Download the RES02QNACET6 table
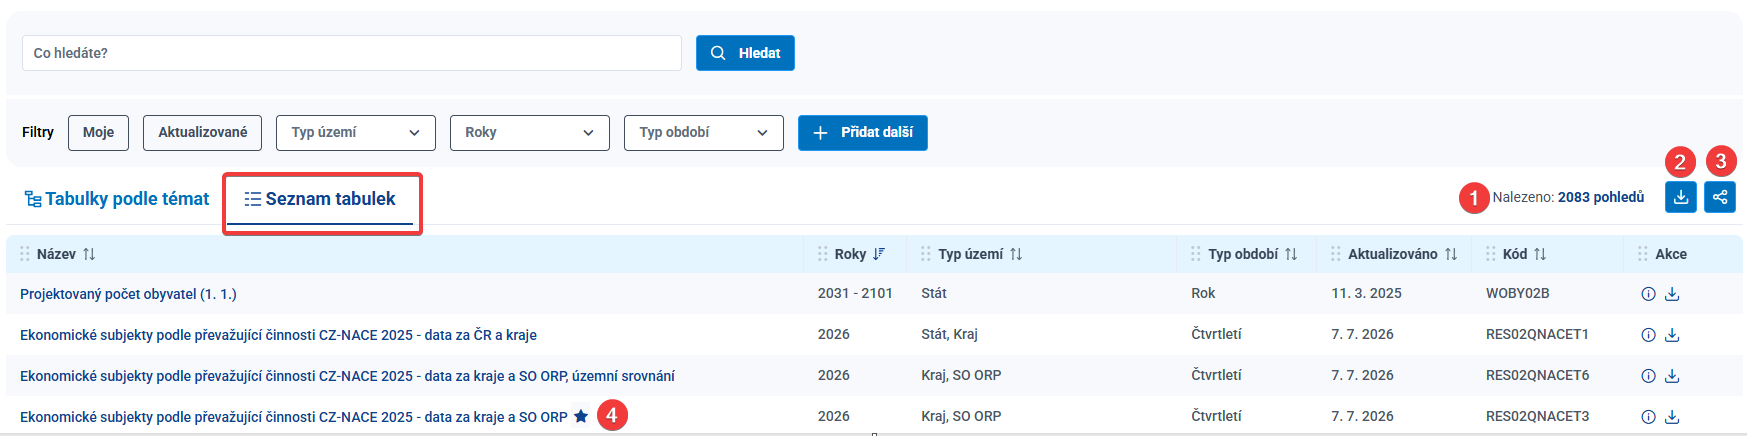This screenshot has width=1747, height=436. [1672, 376]
